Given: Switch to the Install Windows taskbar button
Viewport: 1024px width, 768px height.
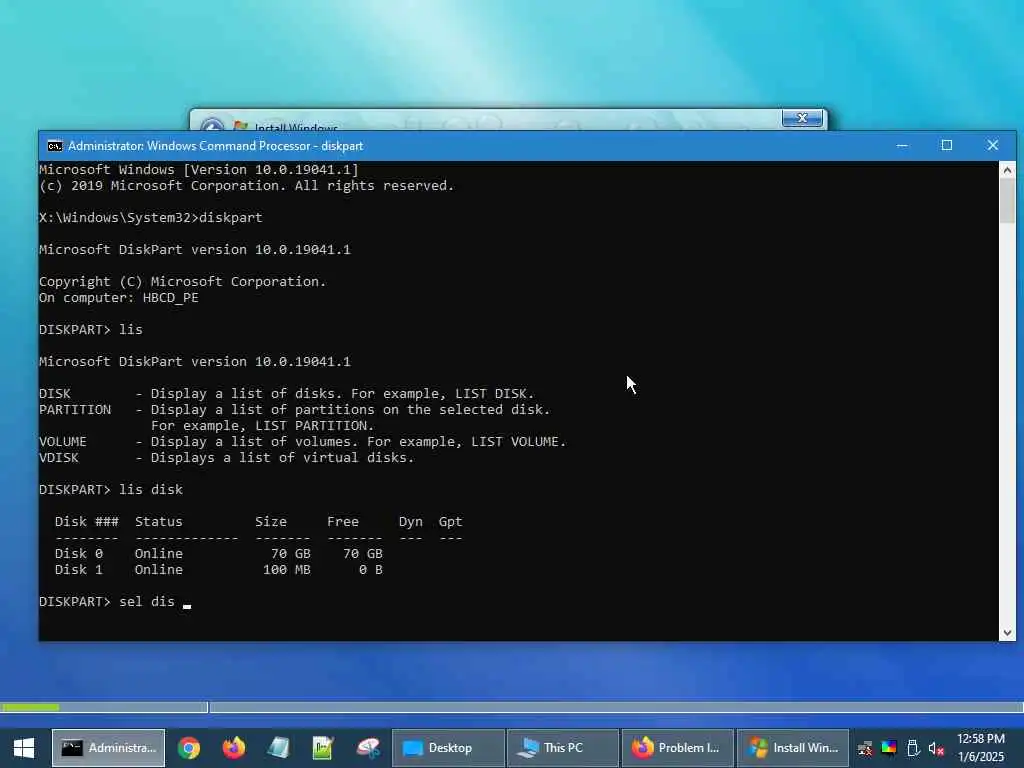Looking at the screenshot, I should tap(792, 748).
